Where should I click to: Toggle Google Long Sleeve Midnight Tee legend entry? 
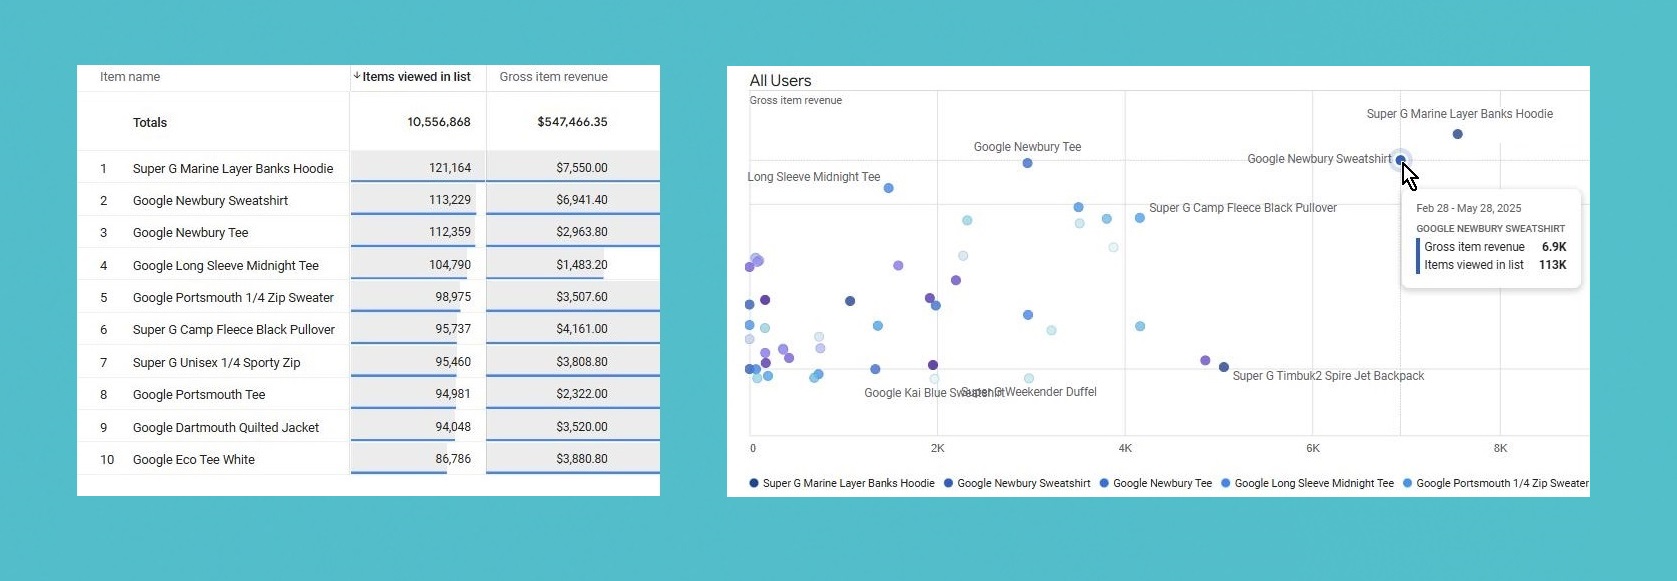[1307, 483]
